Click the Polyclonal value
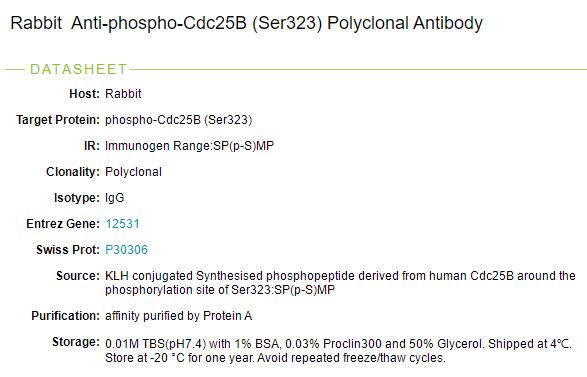 (x=133, y=172)
